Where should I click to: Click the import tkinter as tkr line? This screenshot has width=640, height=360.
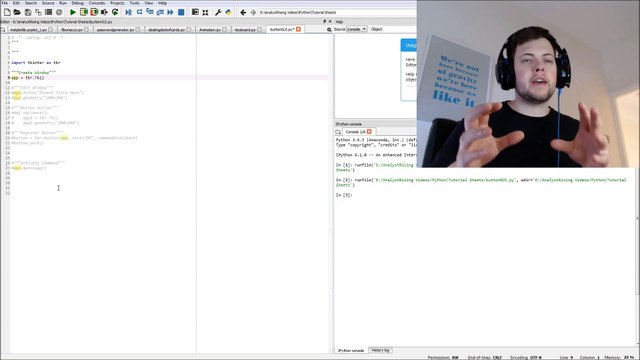tap(36, 62)
